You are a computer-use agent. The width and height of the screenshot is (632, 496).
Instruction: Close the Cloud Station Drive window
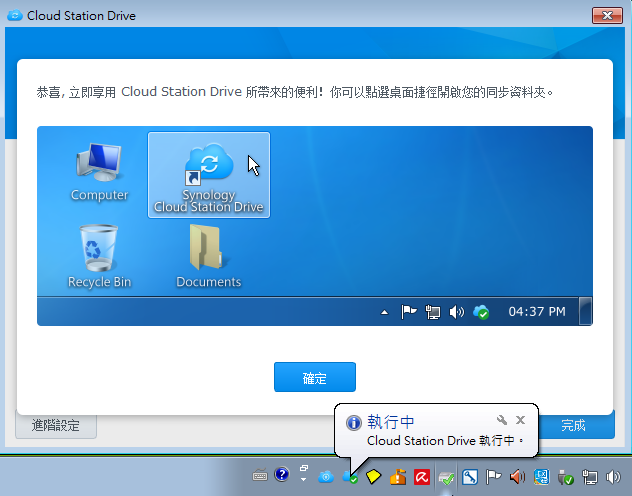point(607,16)
